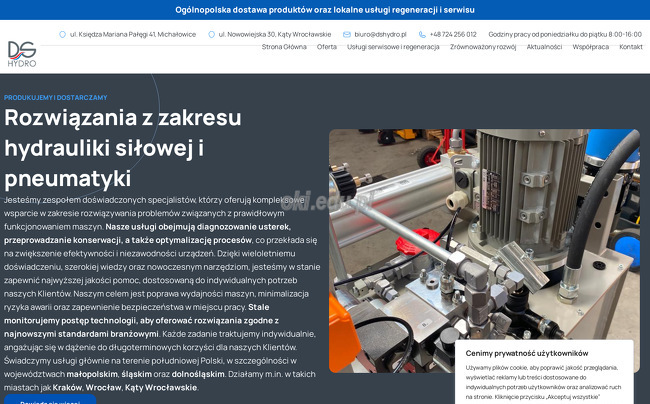Open the Strona Główna menu item
The image size is (650, 404).
pyautogui.click(x=284, y=47)
